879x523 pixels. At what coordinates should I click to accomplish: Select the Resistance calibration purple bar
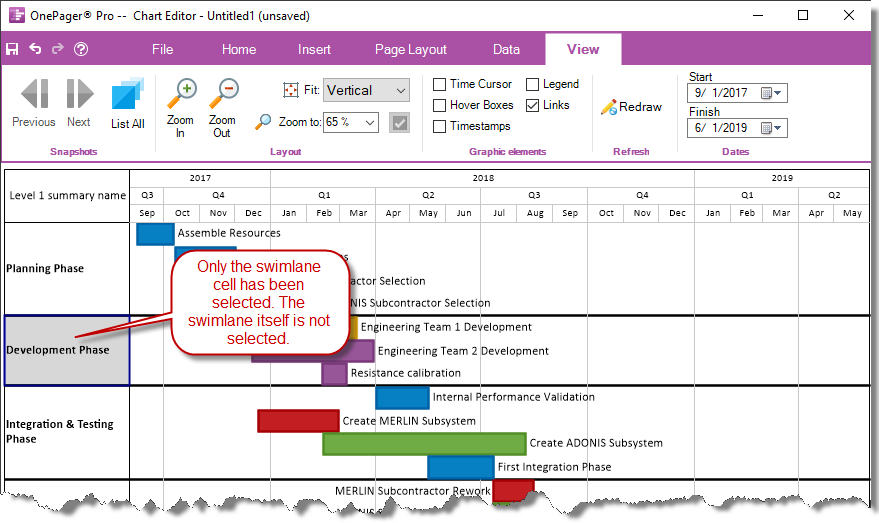pyautogui.click(x=335, y=374)
